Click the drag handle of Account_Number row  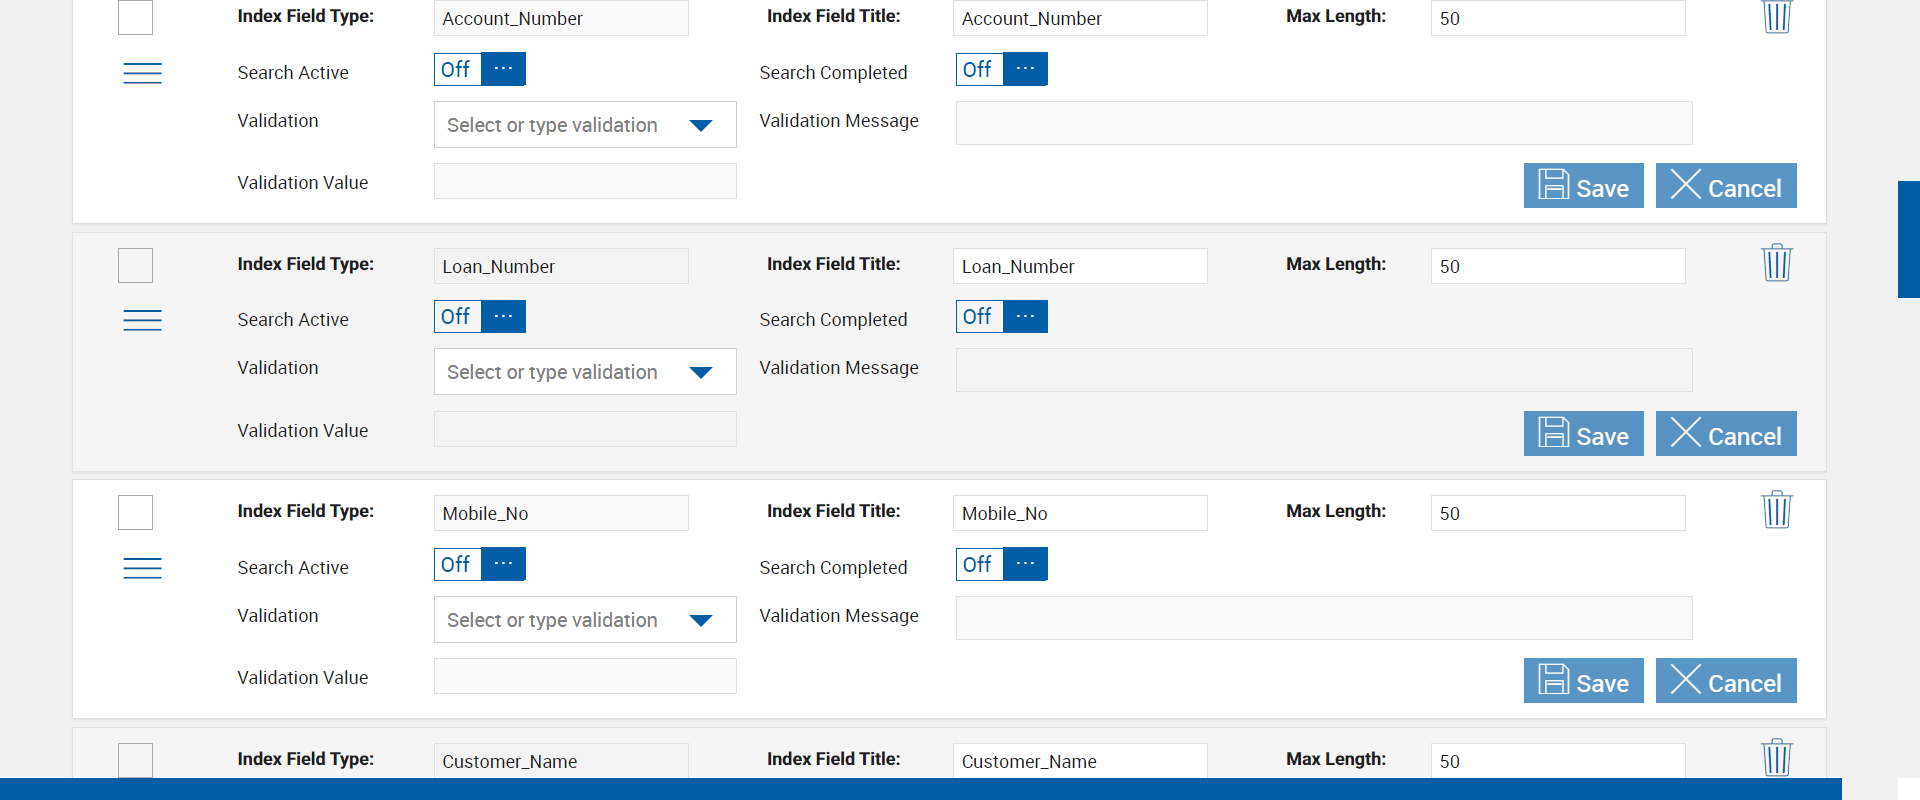coord(142,73)
